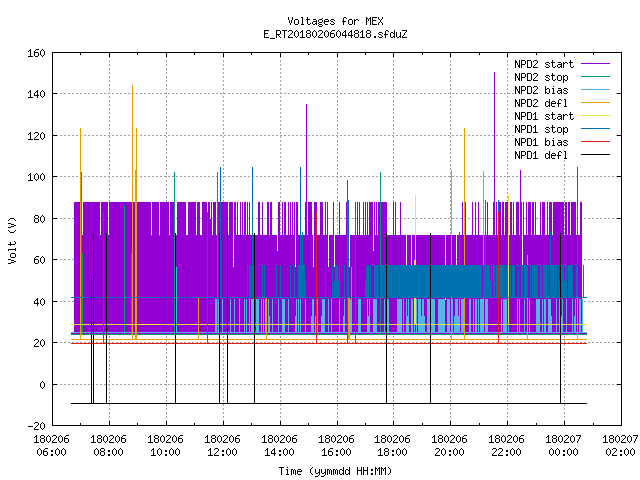Click the Volt (V) y-axis label
The width and height of the screenshot is (640, 480).
(12, 240)
